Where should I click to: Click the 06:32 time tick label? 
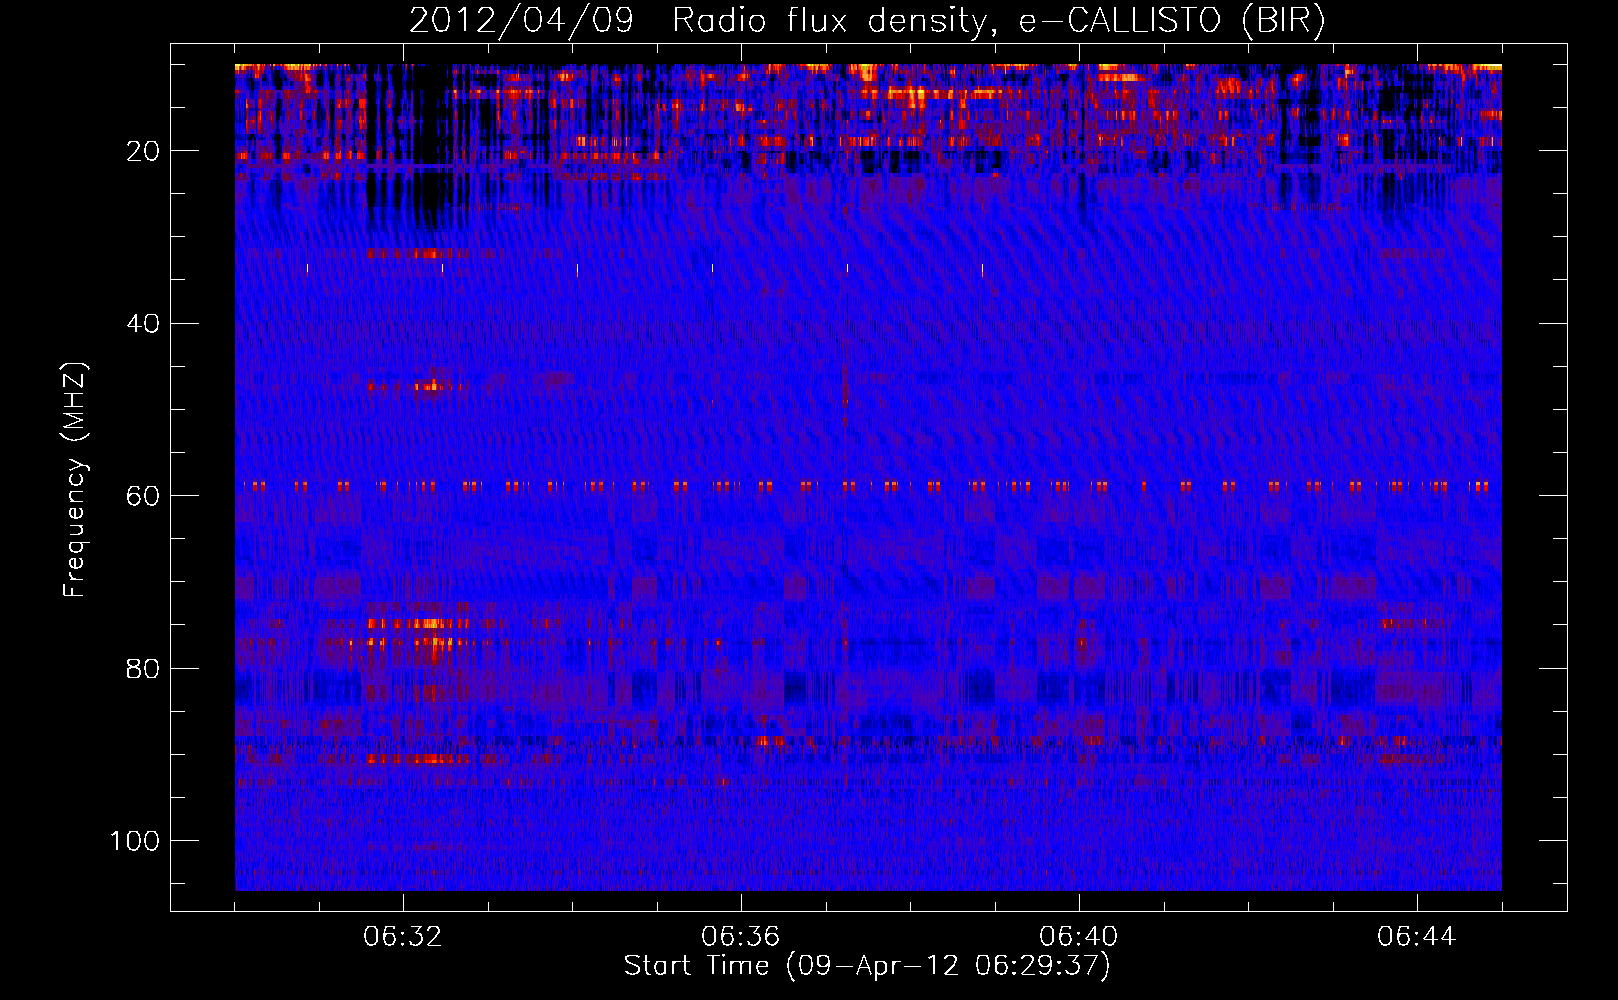(403, 937)
